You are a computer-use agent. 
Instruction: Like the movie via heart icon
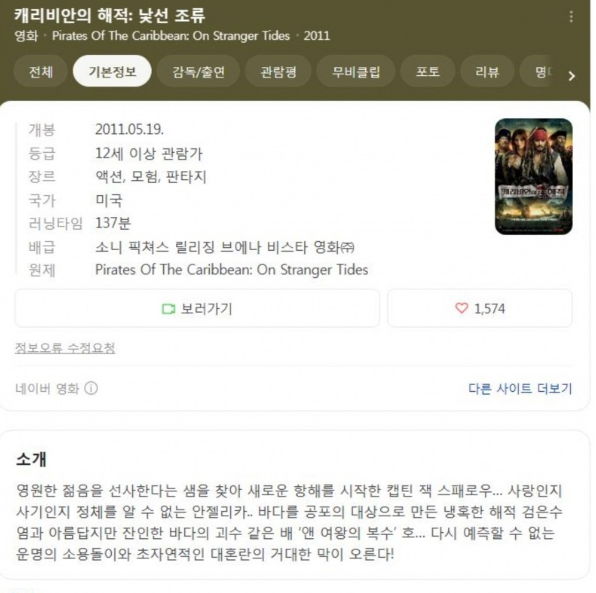tap(461, 308)
